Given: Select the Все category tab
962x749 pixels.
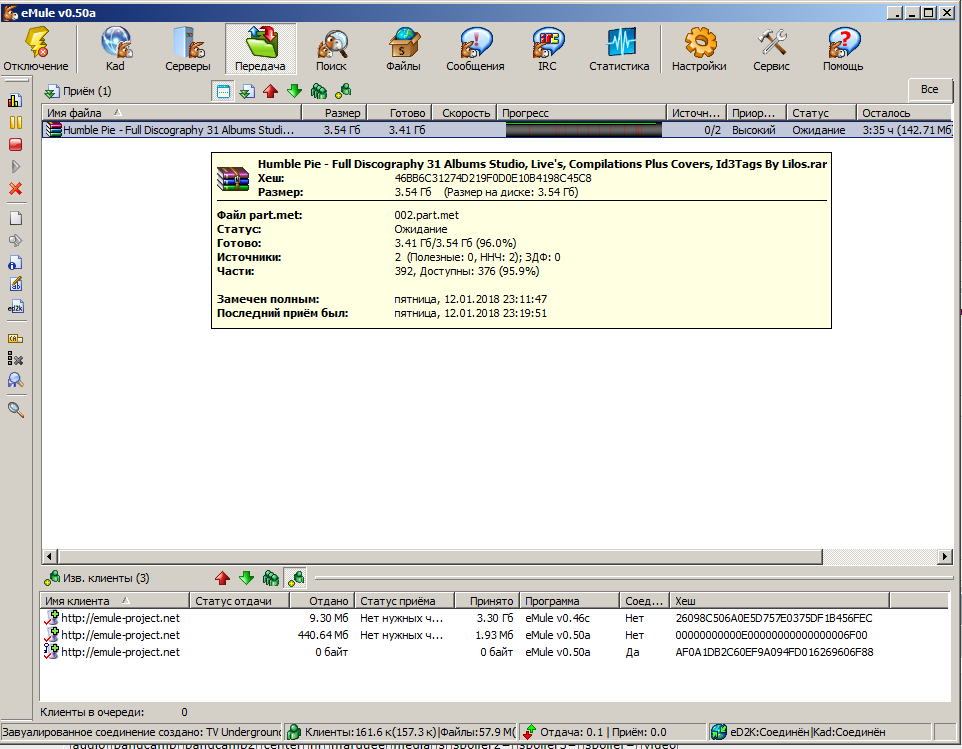Looking at the screenshot, I should (x=929, y=90).
